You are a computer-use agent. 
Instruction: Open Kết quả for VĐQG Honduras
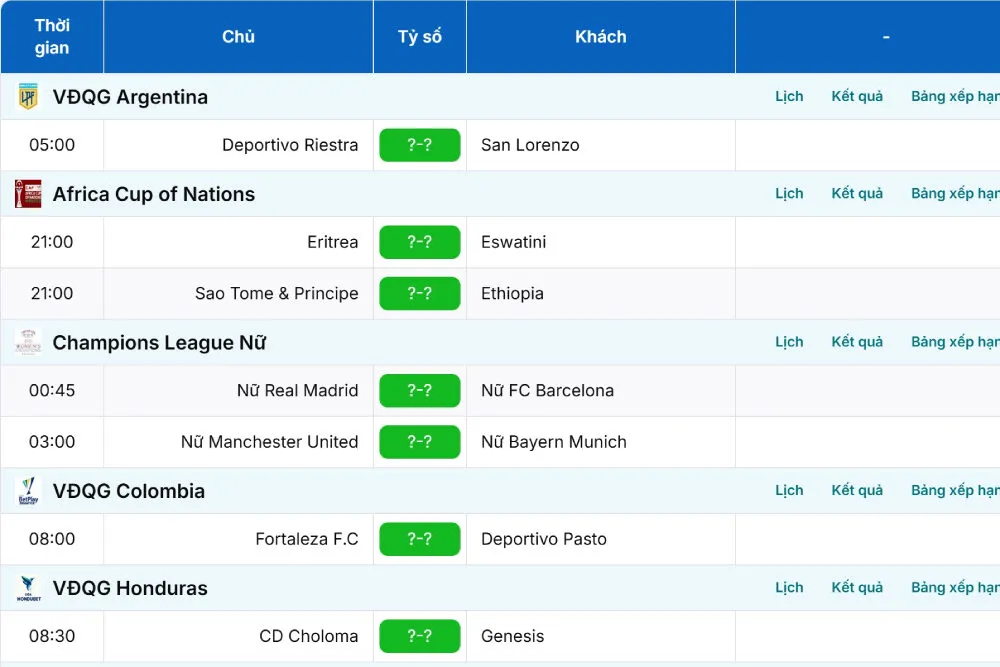point(857,588)
